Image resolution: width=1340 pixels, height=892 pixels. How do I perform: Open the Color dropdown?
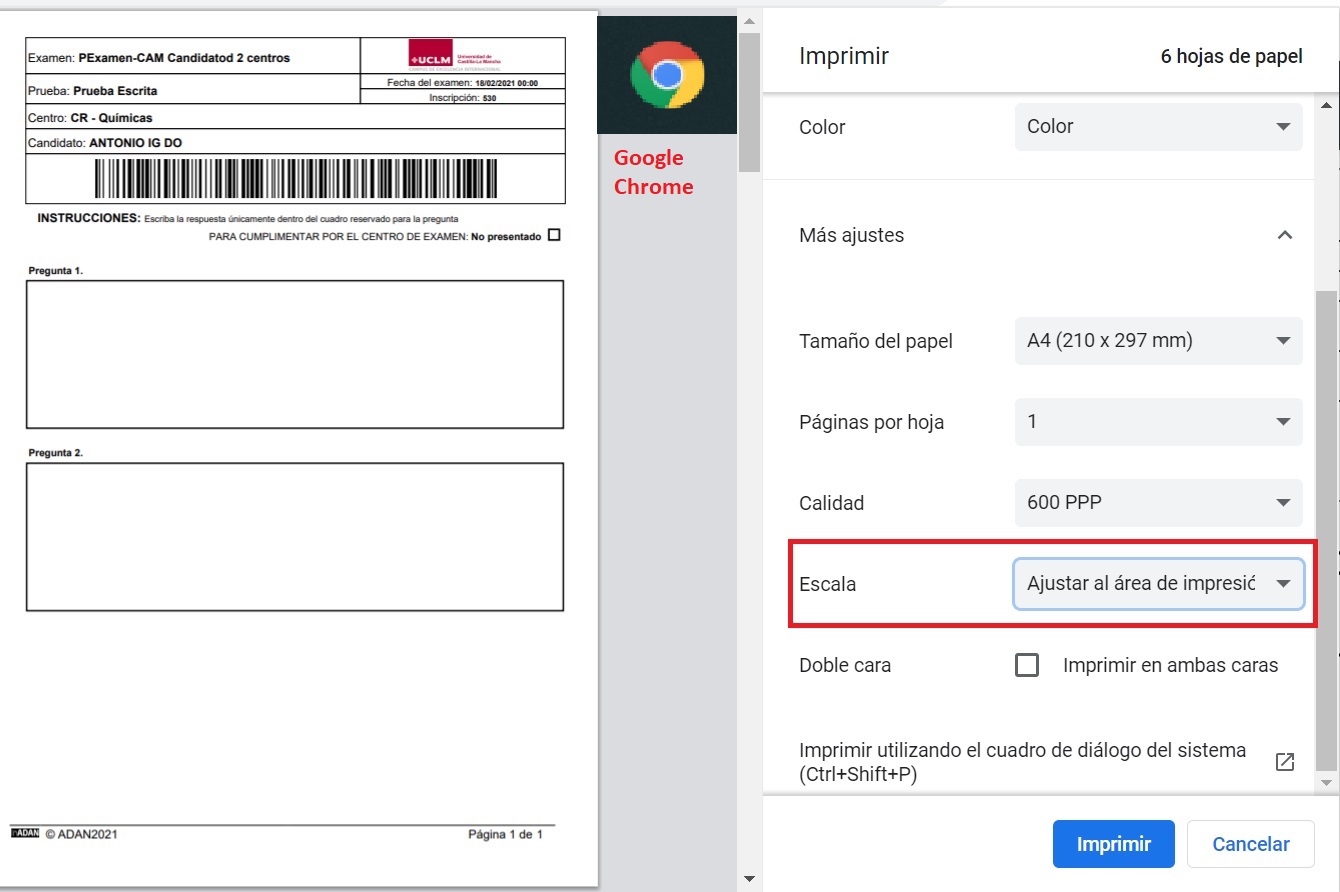coord(1158,127)
